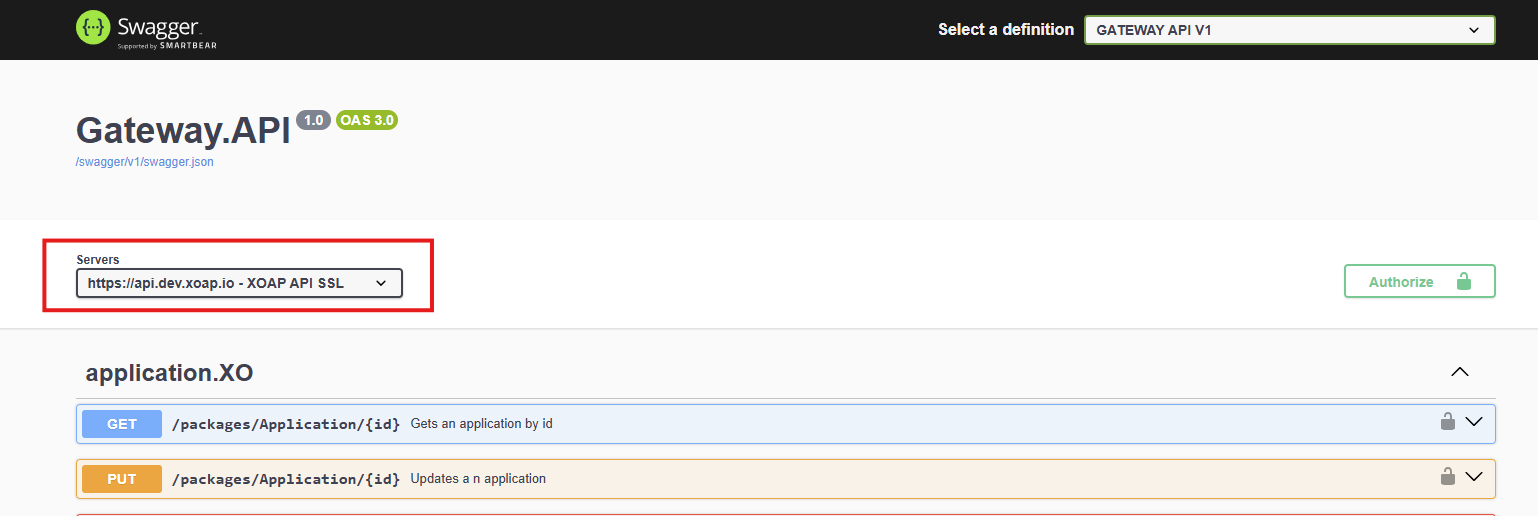This screenshot has width=1538, height=516.
Task: Open the /swagger/v1/swagger.json link
Action: [x=145, y=162]
